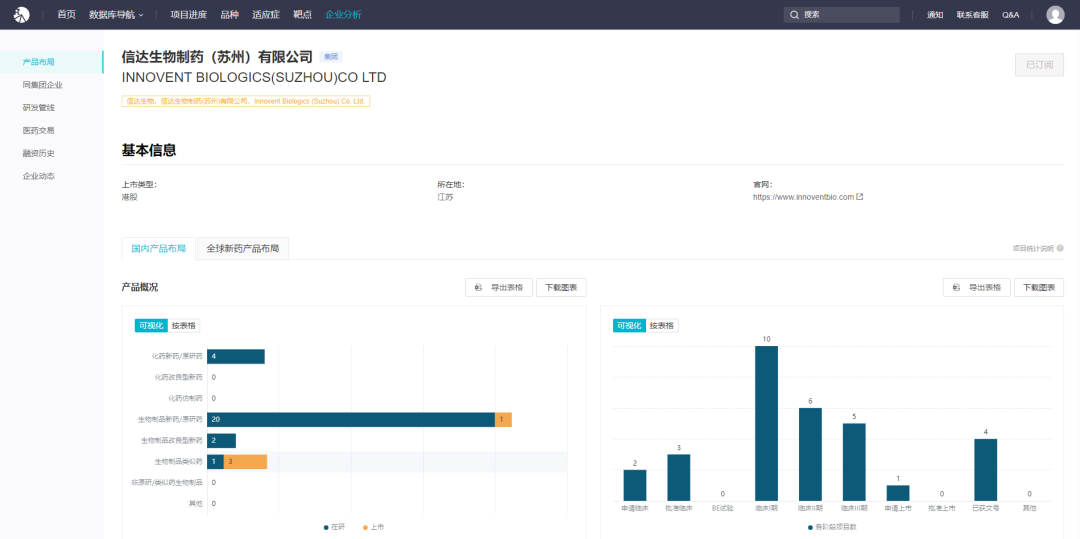The width and height of the screenshot is (1080, 539).
Task: Open the Q&A link
Action: point(1010,14)
